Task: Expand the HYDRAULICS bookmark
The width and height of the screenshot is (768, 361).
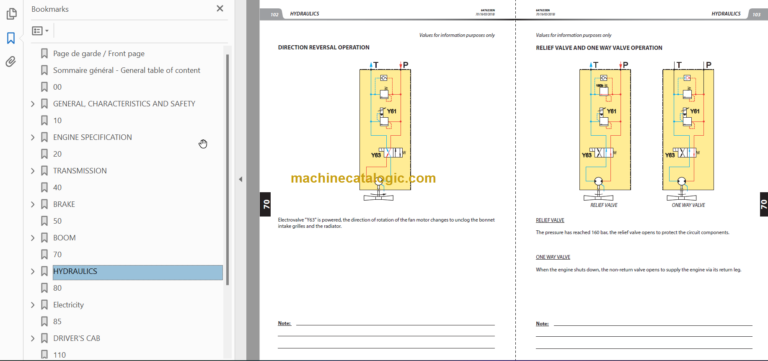Action: click(x=33, y=271)
